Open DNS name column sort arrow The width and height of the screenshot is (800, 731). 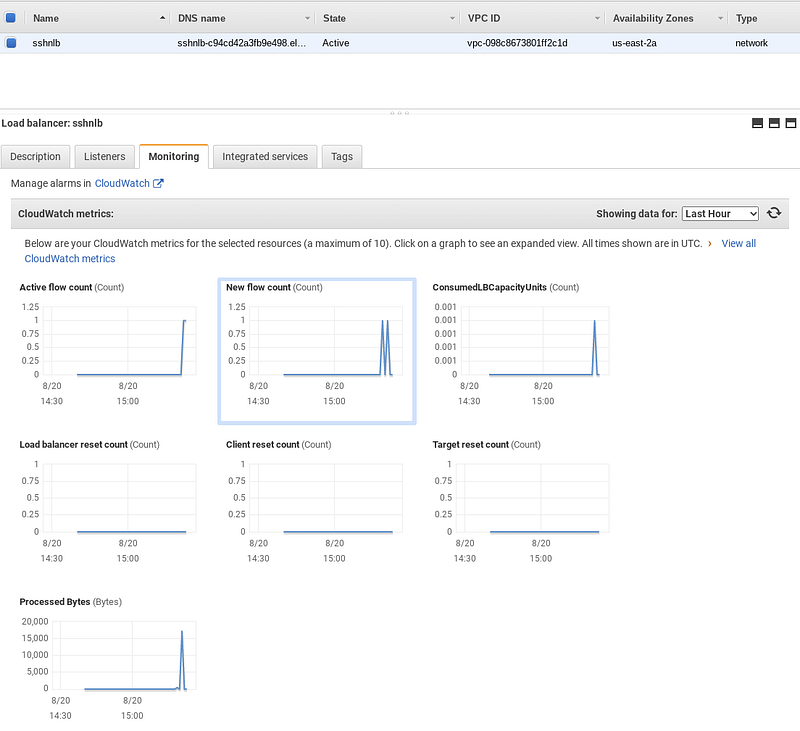[307, 18]
